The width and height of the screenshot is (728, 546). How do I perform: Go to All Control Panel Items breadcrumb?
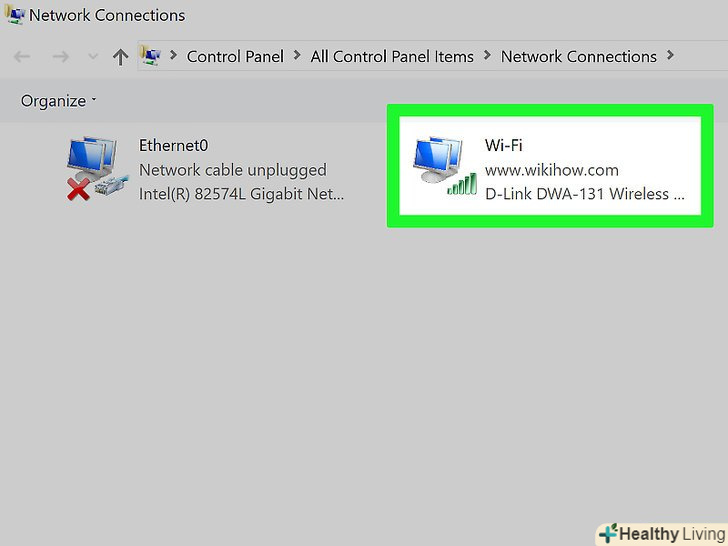(392, 57)
